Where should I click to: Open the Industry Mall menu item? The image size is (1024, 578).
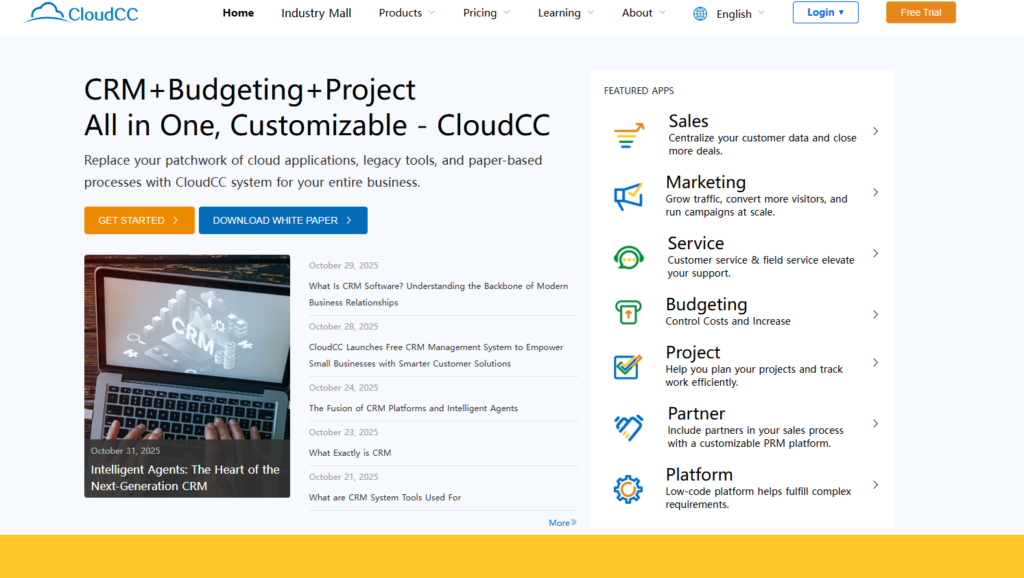click(316, 13)
